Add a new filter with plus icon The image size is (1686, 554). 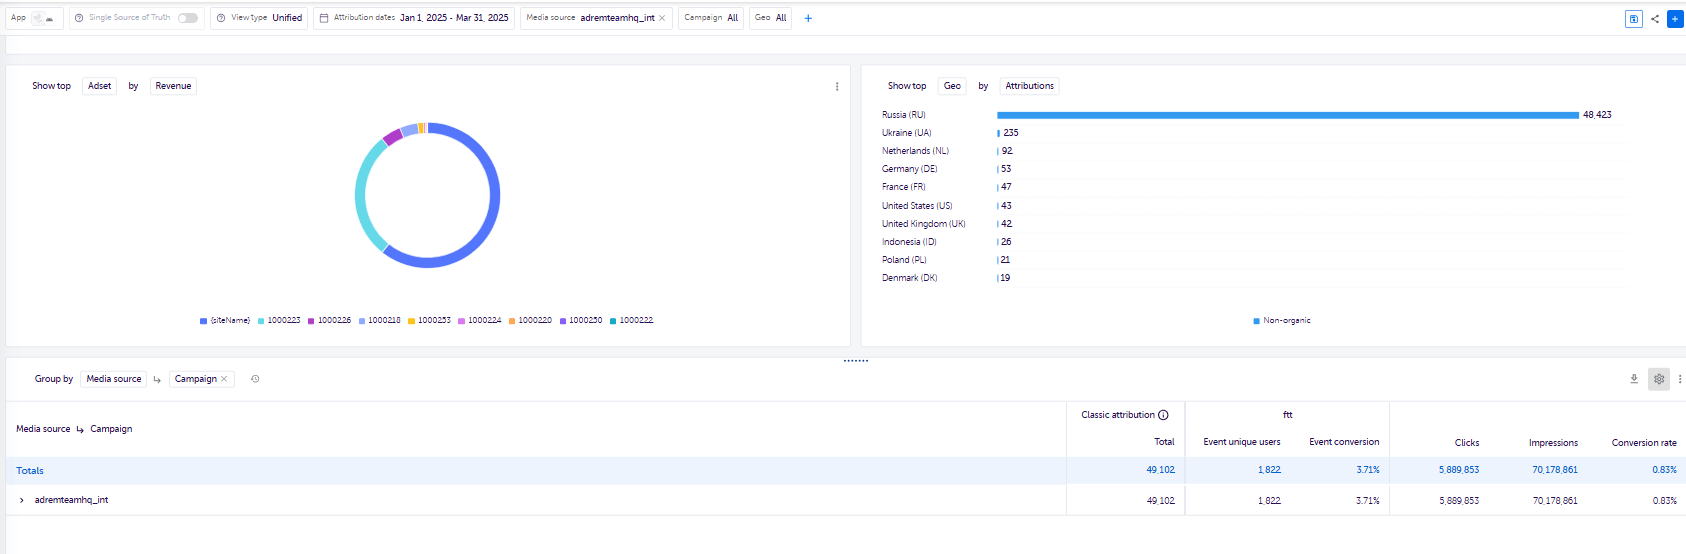coord(808,18)
